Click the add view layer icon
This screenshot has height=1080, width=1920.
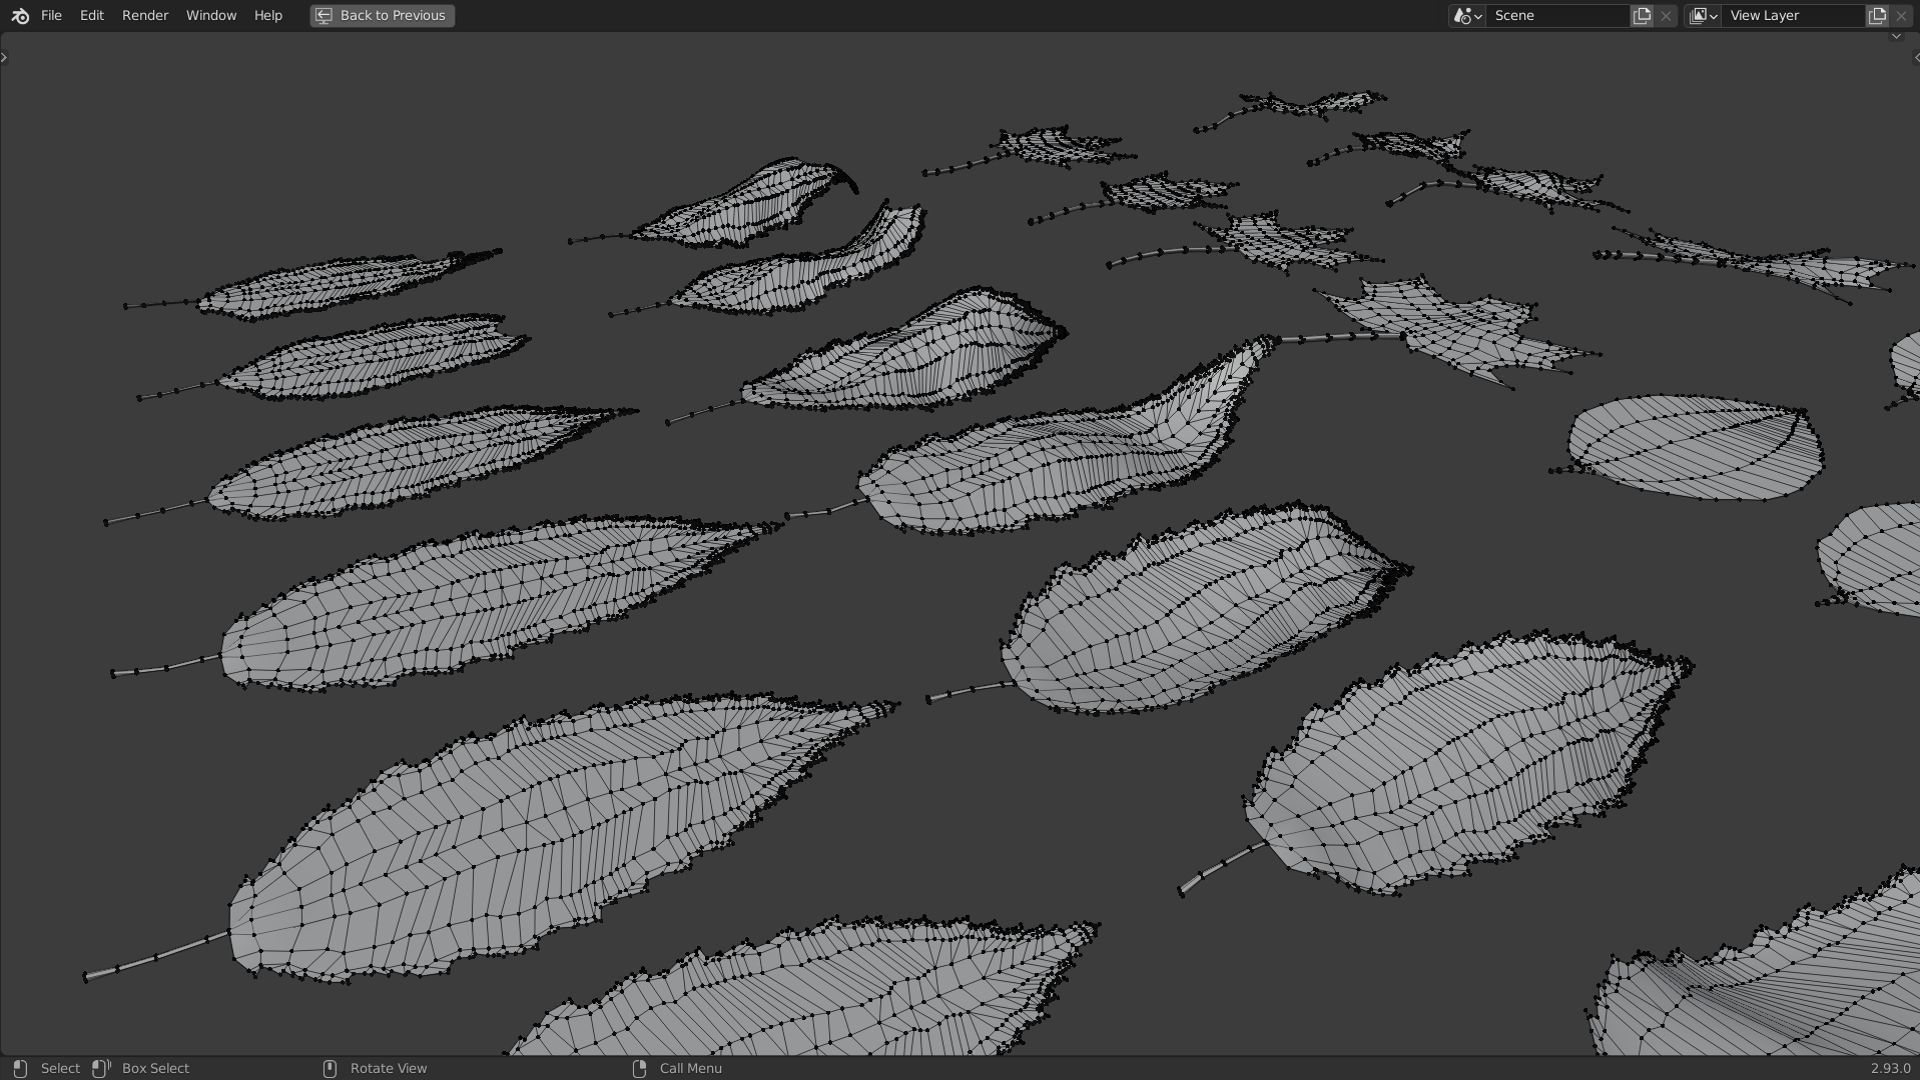click(1877, 16)
